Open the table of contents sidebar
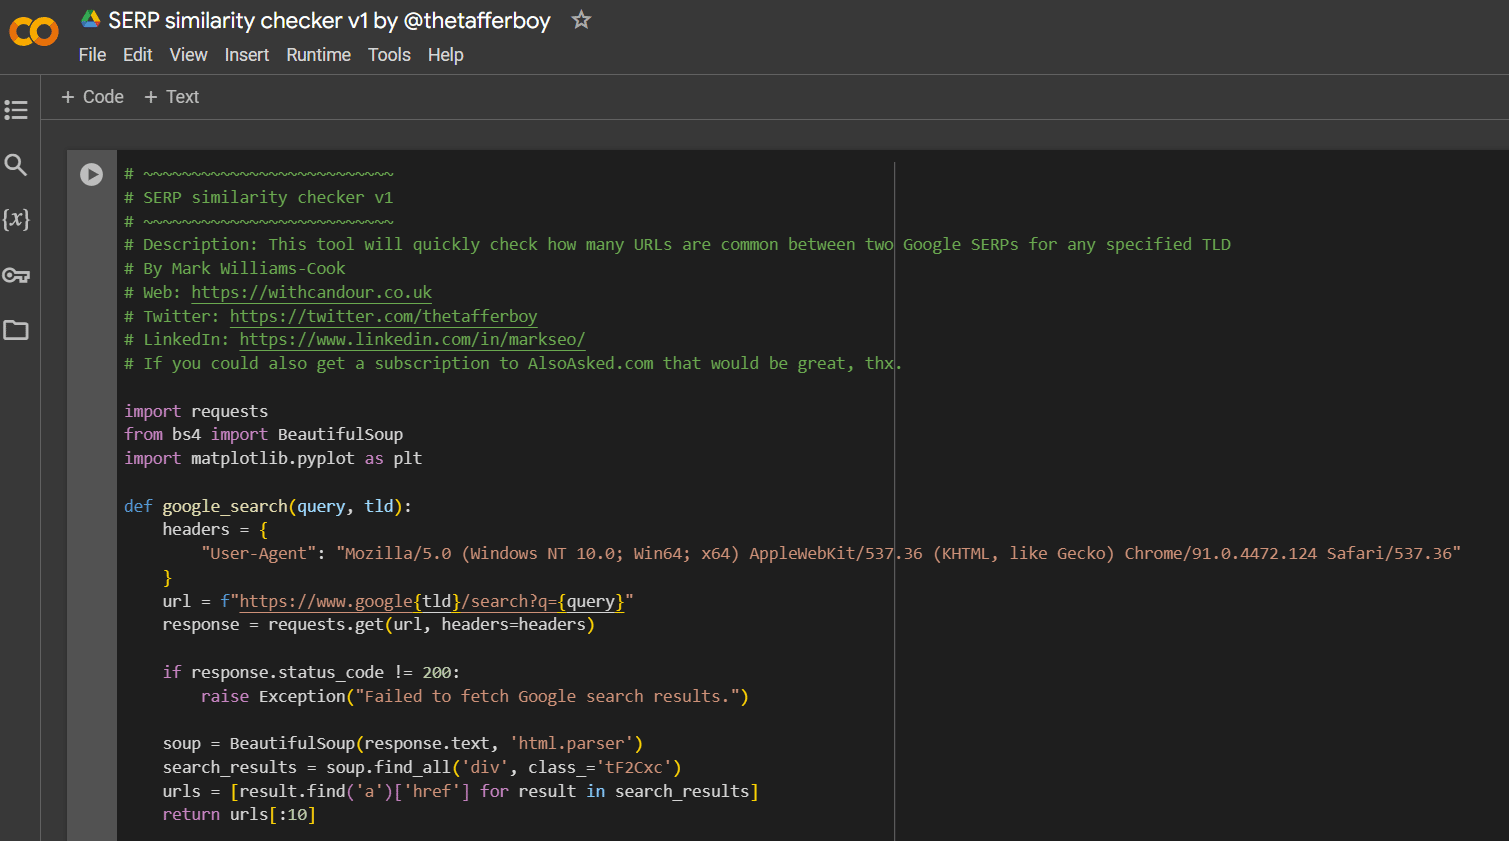Screen dimensions: 1509x841 16,110
